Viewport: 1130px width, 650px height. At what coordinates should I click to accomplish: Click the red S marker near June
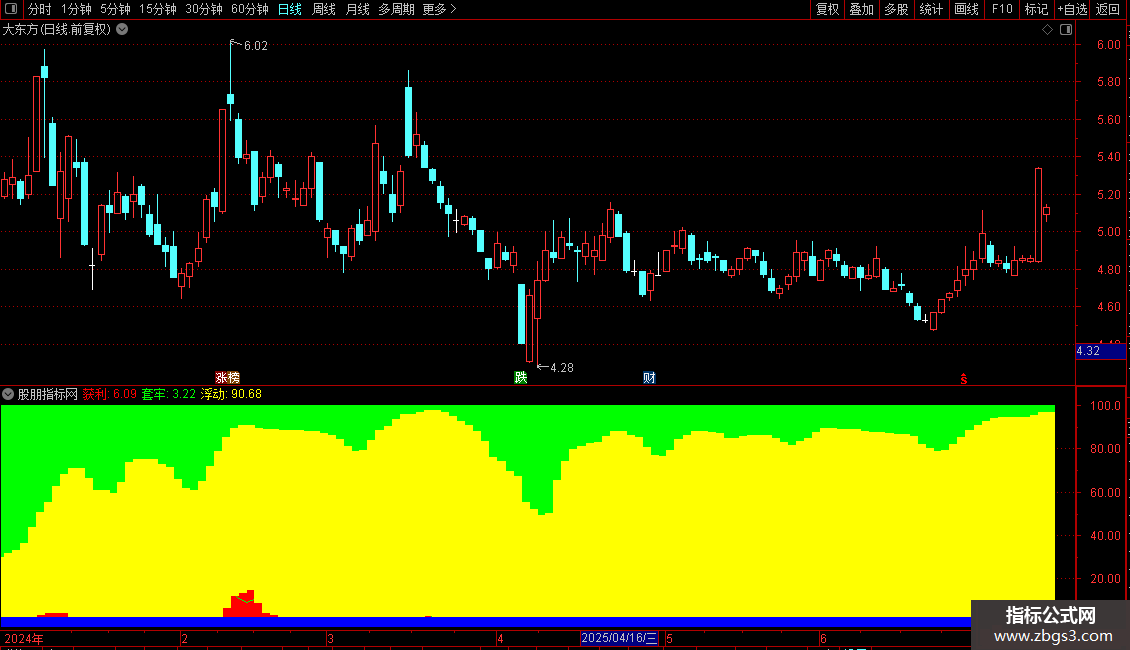pos(964,379)
